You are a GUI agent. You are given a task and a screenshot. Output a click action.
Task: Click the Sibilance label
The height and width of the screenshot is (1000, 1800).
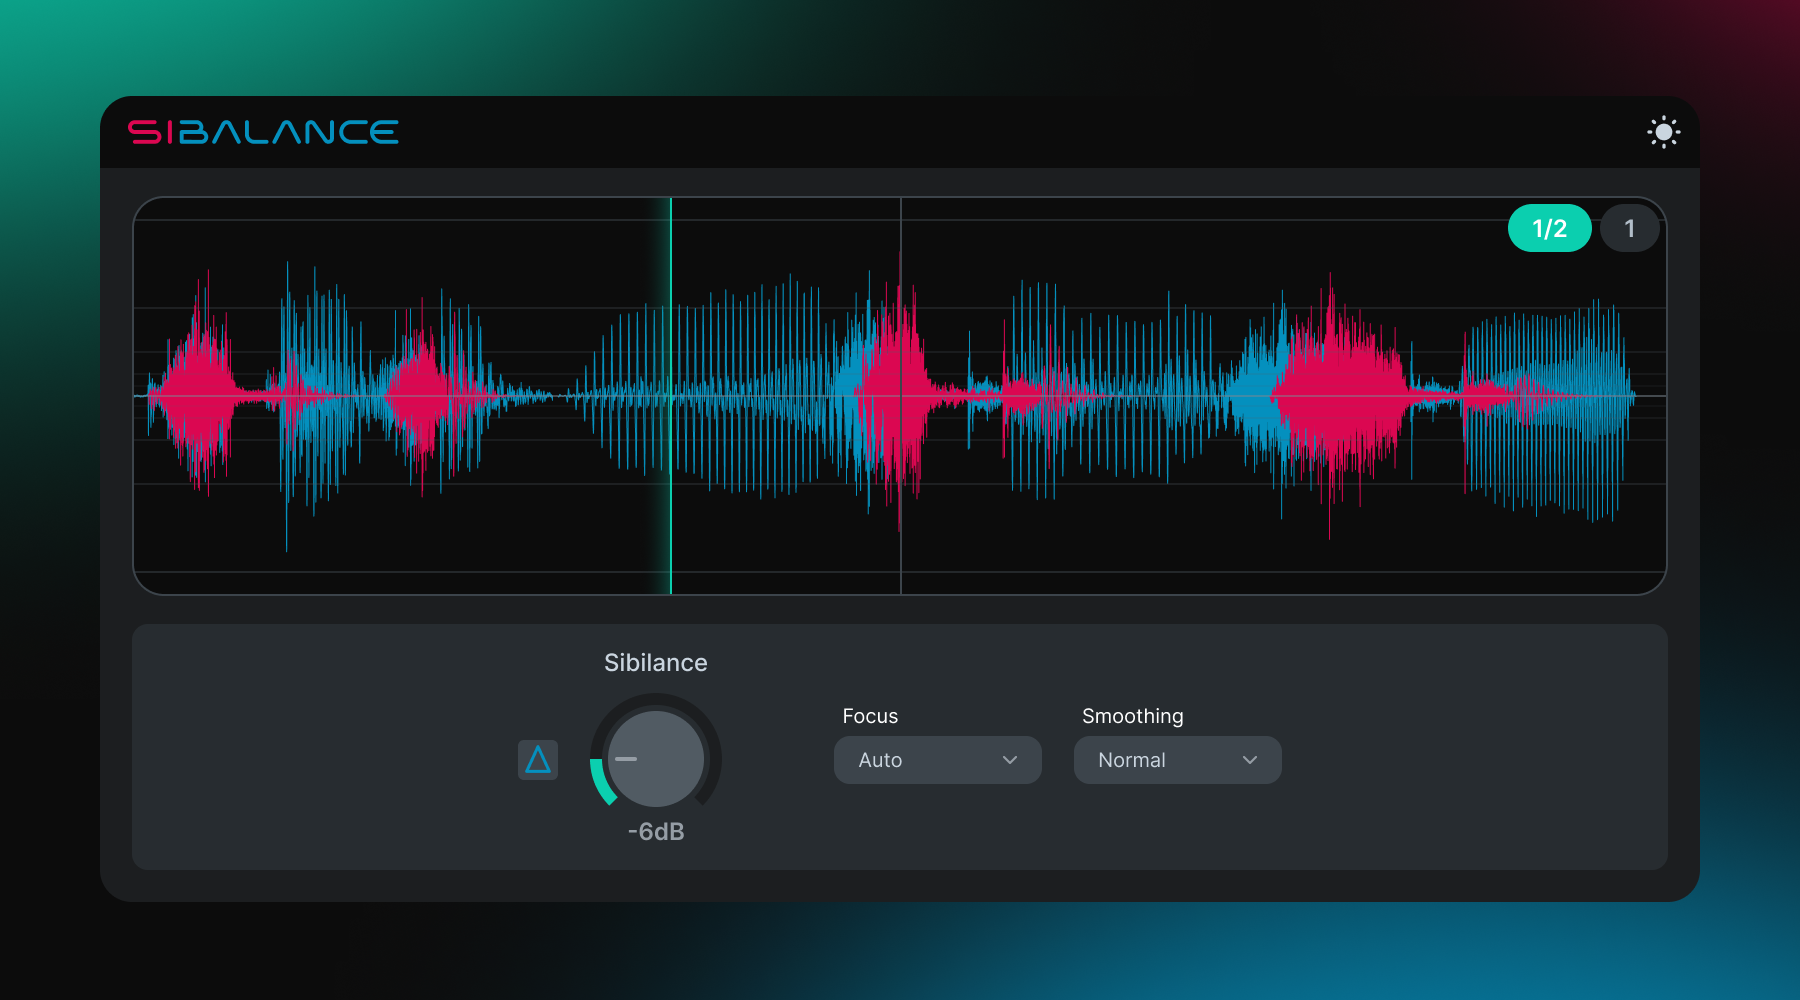point(656,663)
